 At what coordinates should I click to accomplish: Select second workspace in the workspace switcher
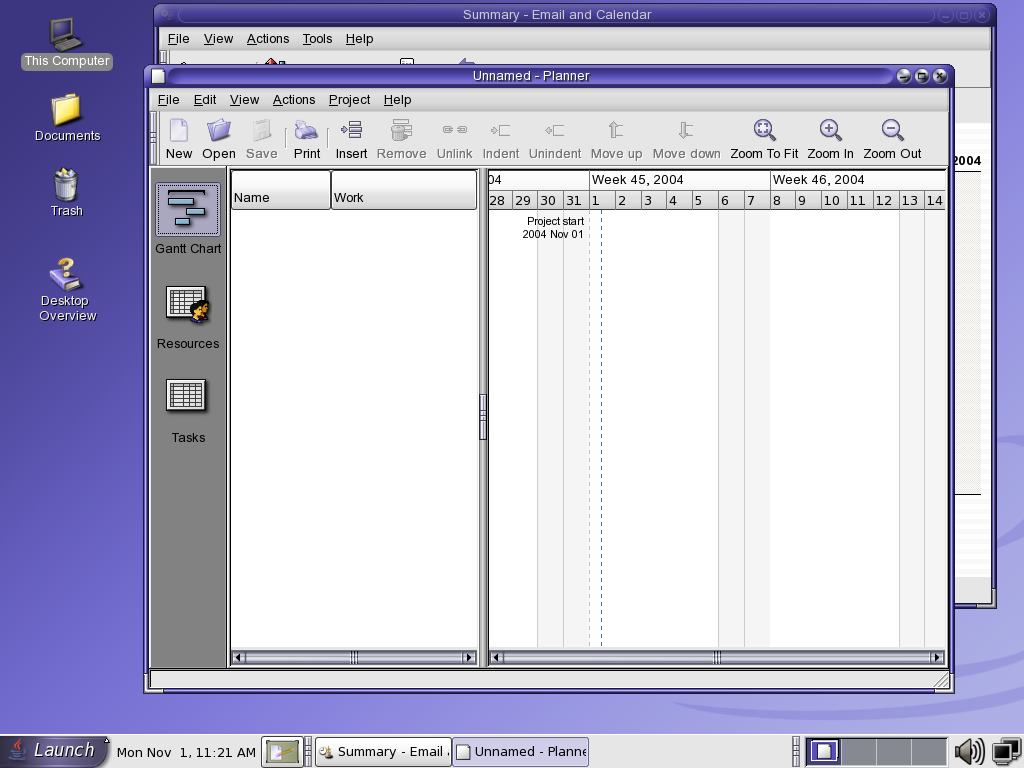click(x=858, y=752)
